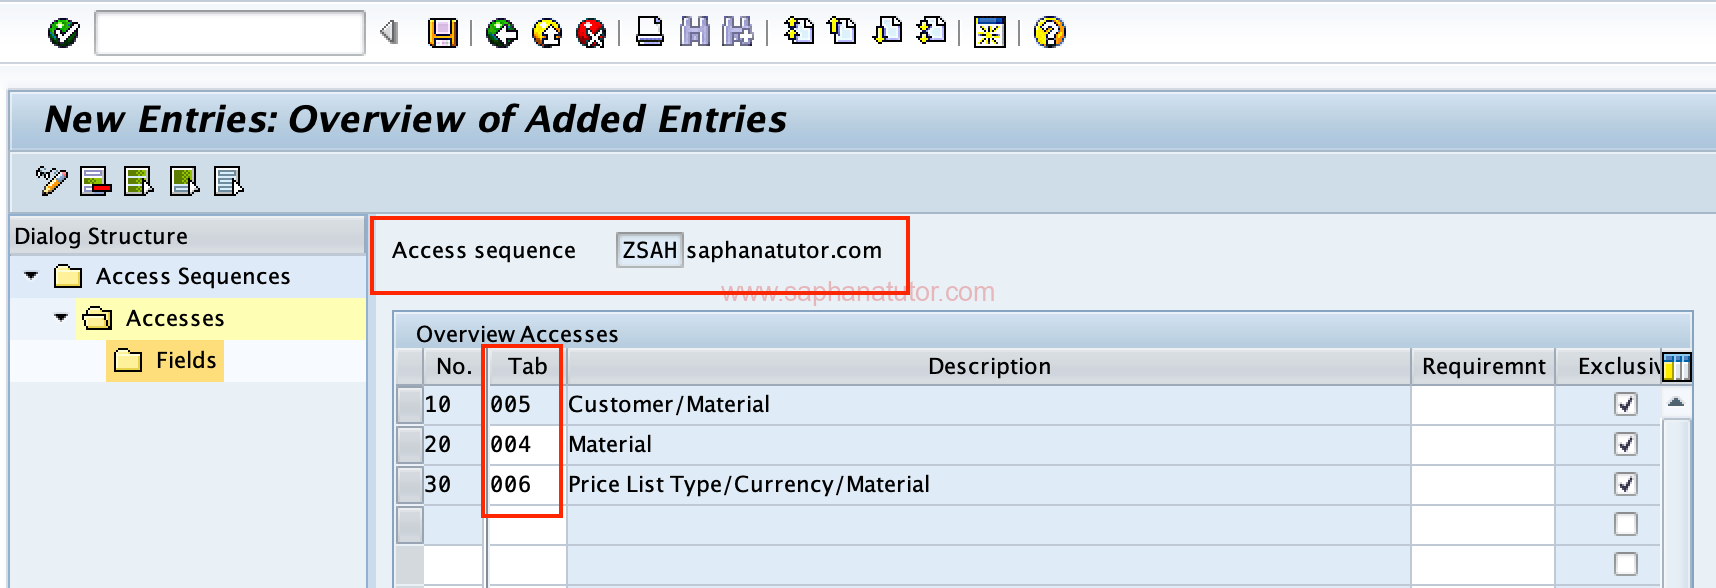Uncheck Exclusive for Price List Type row
Screen dimensions: 1716x588
pyautogui.click(x=1626, y=484)
